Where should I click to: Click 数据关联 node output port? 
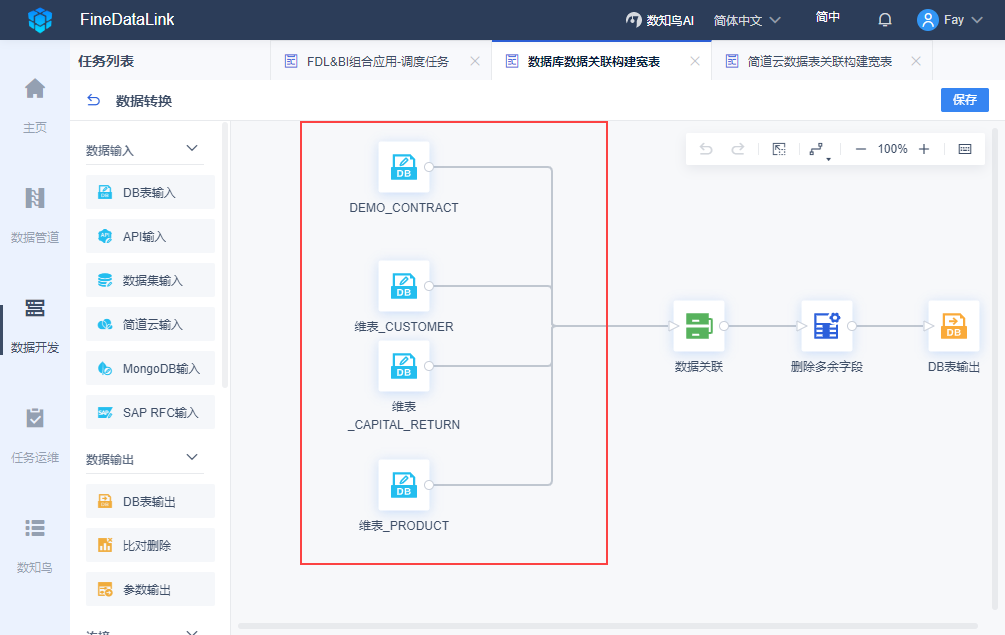pyautogui.click(x=724, y=326)
